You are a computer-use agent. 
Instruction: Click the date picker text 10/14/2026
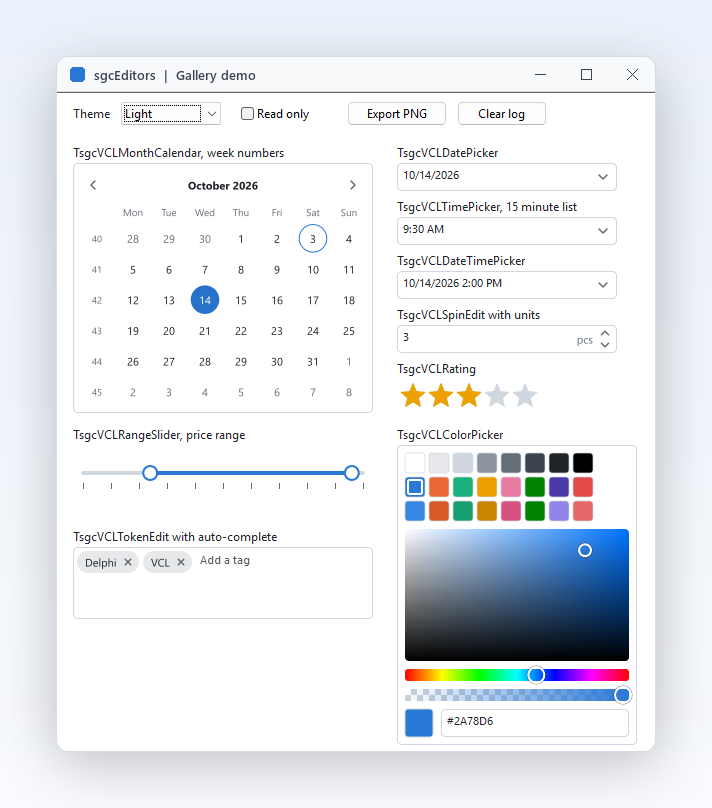[x=431, y=175]
